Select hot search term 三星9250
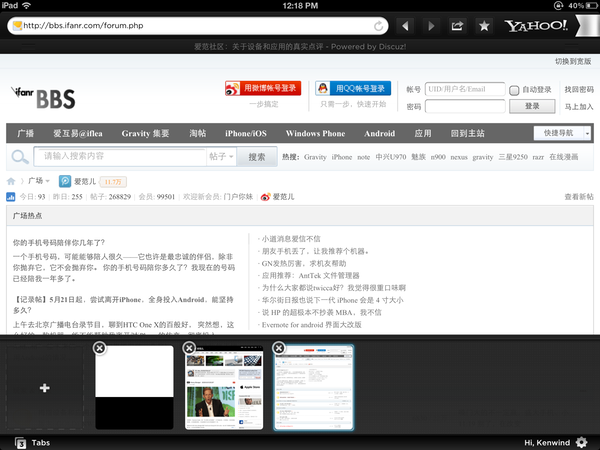The height and width of the screenshot is (450, 600). [x=513, y=157]
